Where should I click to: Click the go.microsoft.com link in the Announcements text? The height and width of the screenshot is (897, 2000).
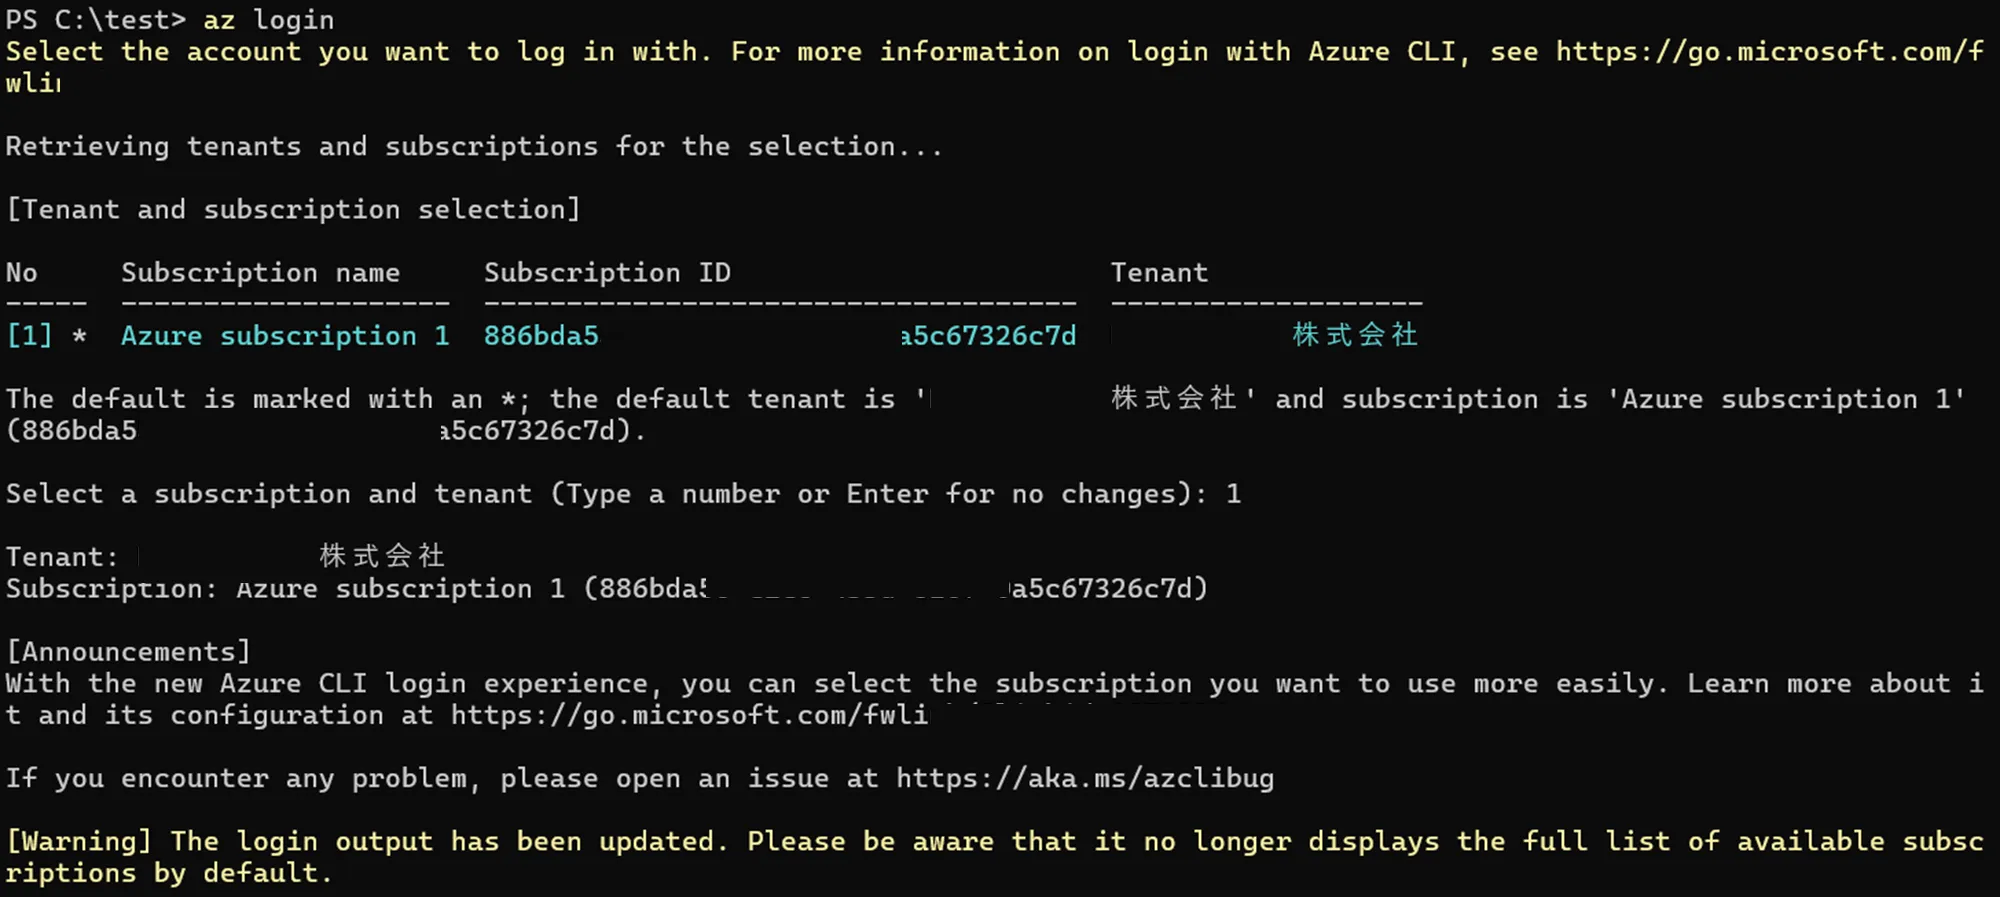click(688, 715)
